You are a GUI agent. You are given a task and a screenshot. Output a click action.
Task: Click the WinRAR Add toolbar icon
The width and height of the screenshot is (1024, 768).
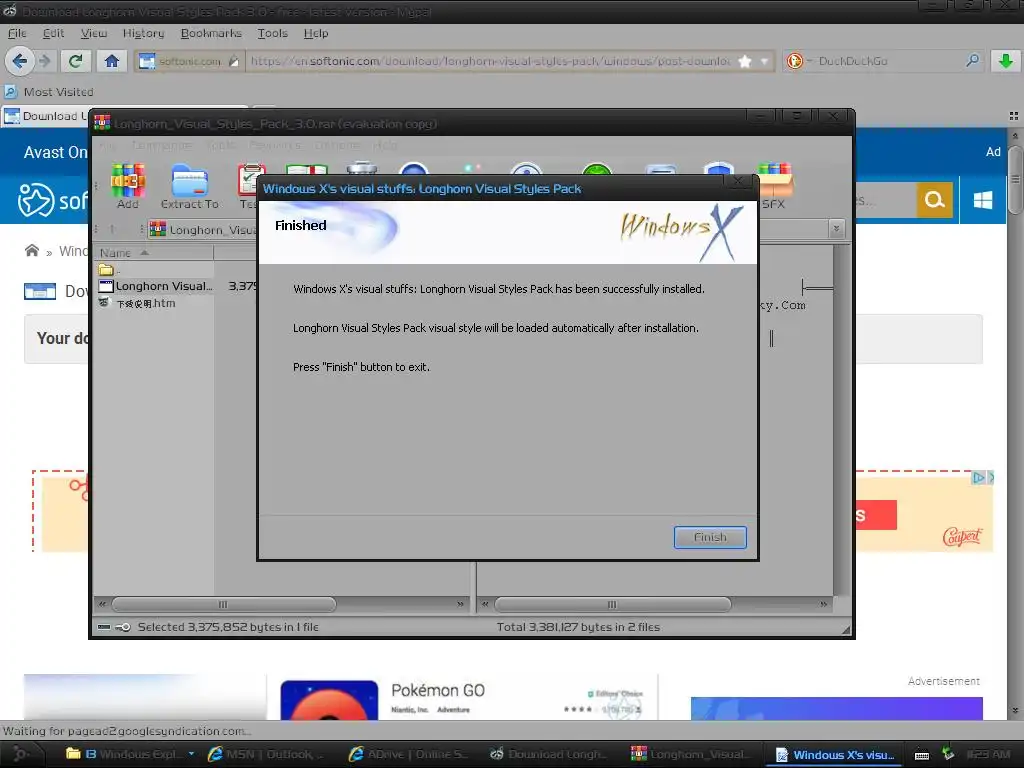pos(128,186)
